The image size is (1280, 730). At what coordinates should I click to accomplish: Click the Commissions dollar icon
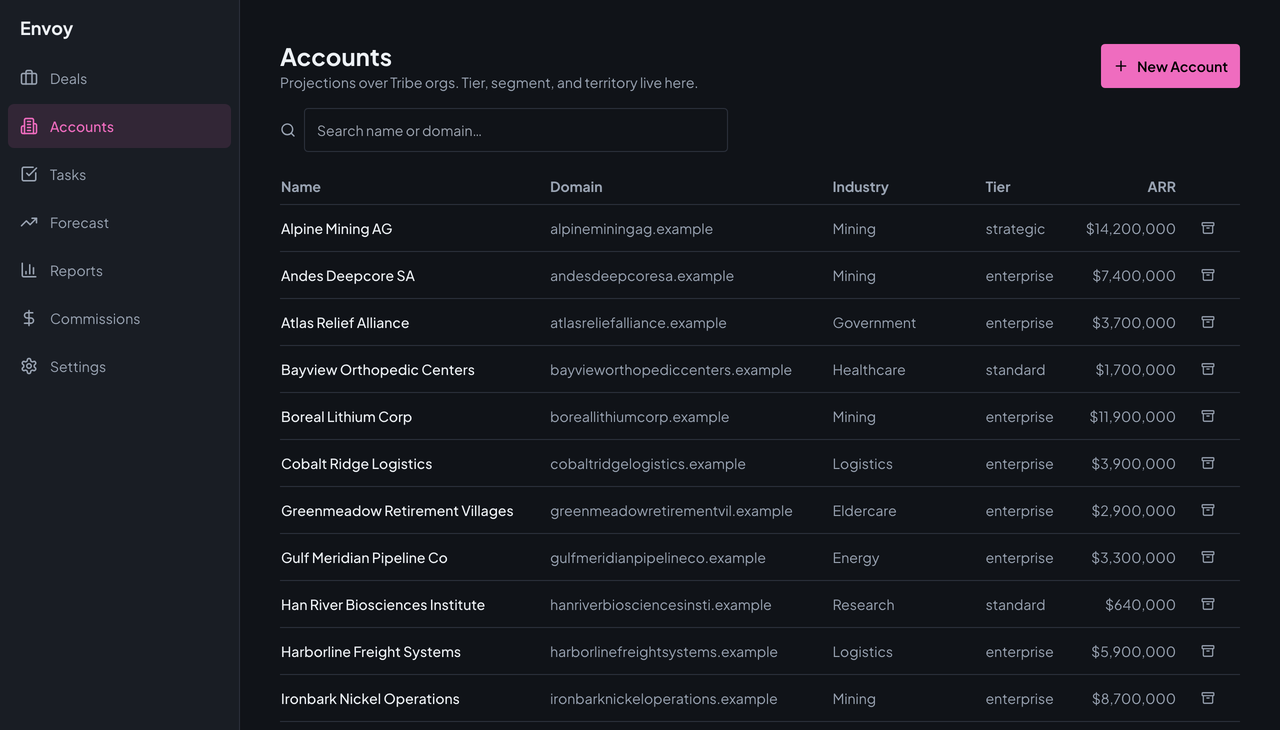pos(29,318)
